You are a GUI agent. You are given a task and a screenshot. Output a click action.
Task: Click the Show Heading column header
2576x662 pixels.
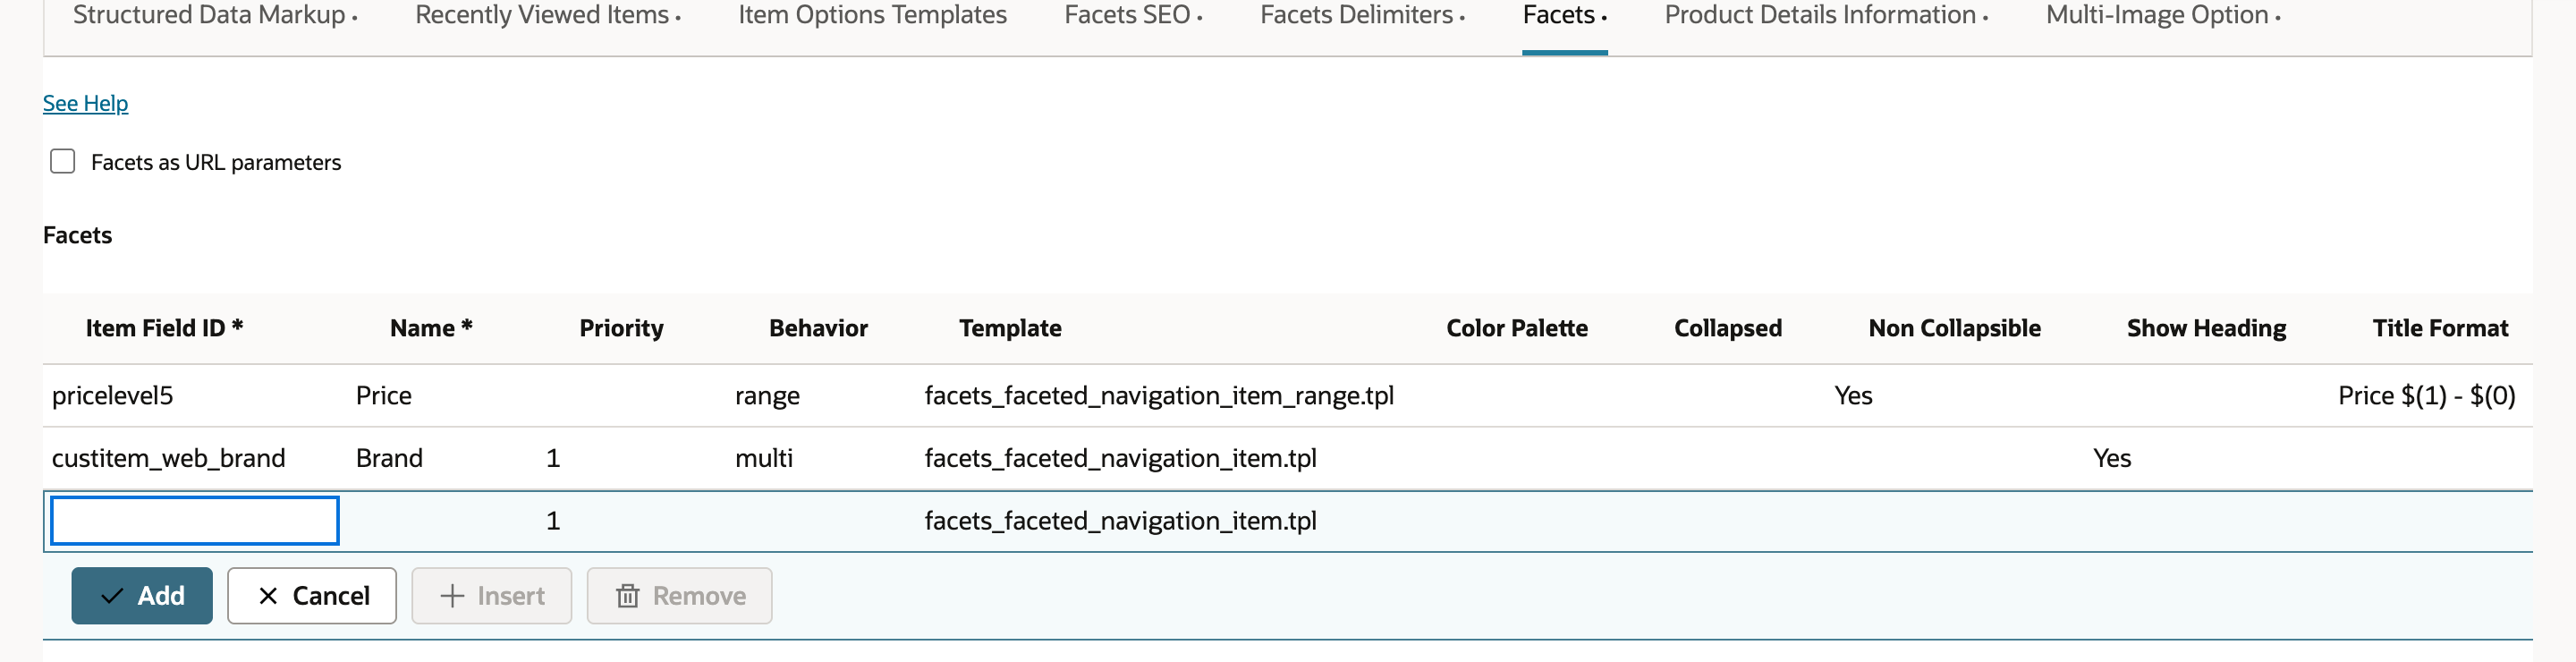(x=2206, y=328)
